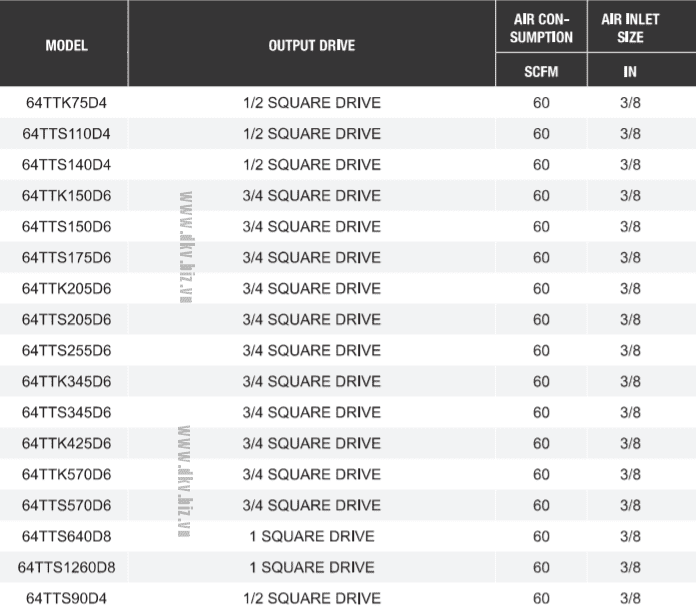Click the OUTPUT DRIVE column header
The height and width of the screenshot is (616, 696).
click(311, 46)
